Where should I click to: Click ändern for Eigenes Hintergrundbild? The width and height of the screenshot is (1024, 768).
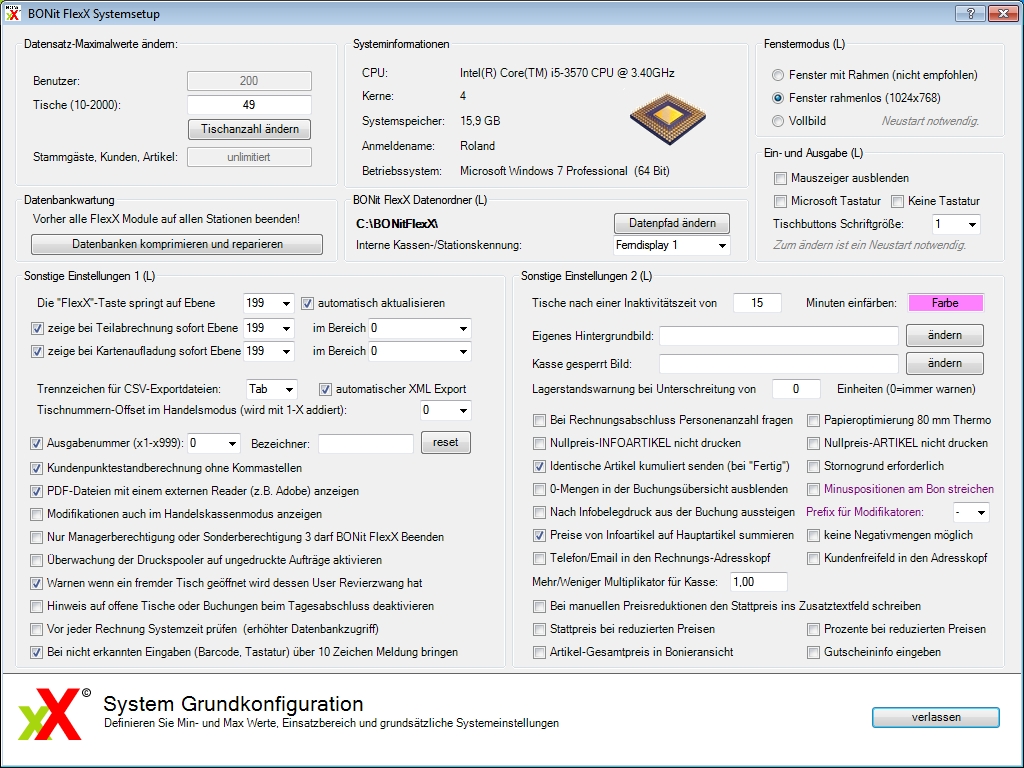pos(944,336)
